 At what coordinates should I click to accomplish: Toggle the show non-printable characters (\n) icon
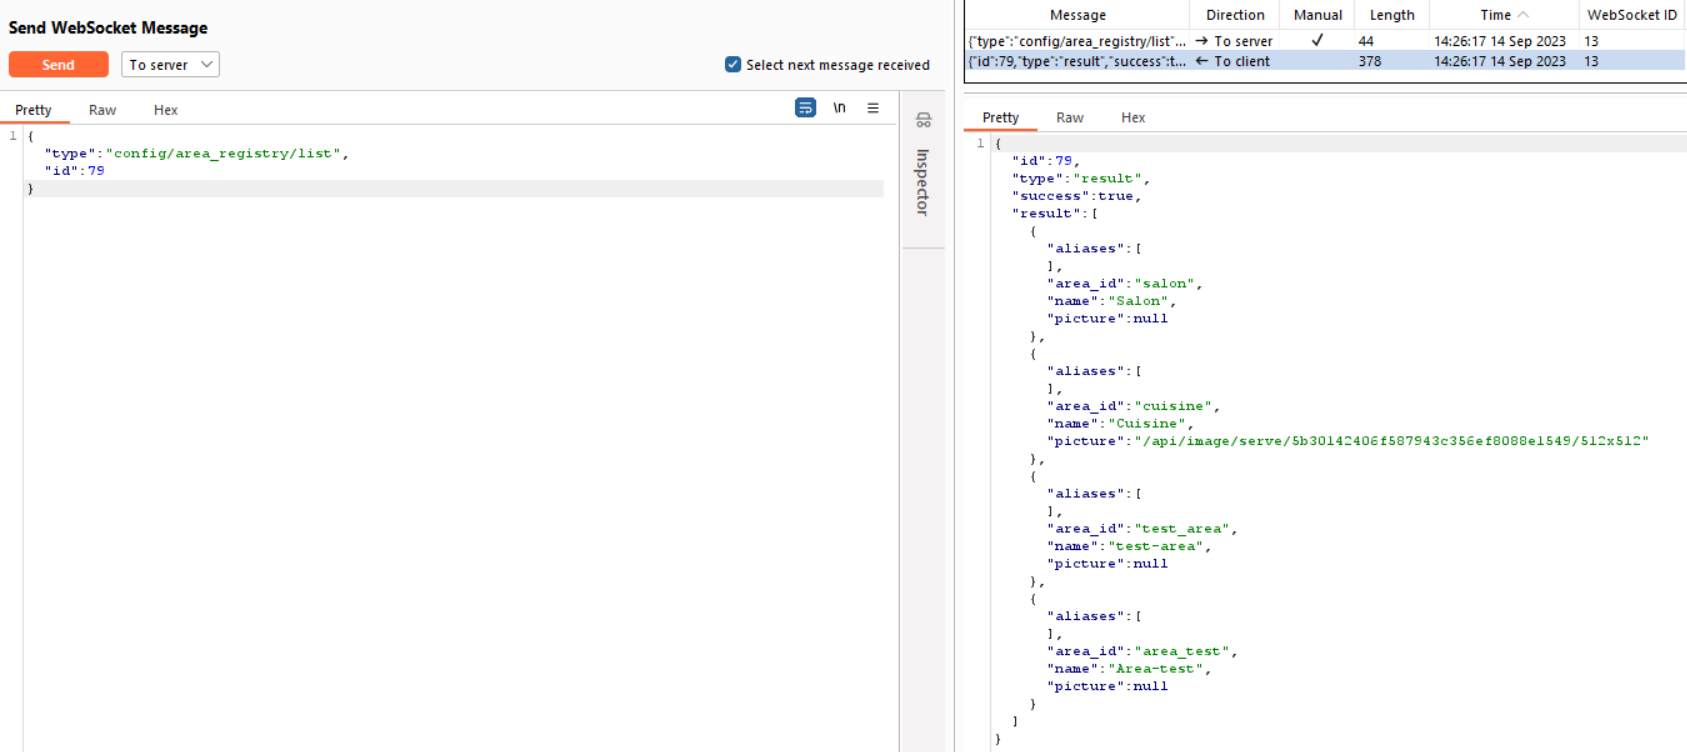click(839, 108)
